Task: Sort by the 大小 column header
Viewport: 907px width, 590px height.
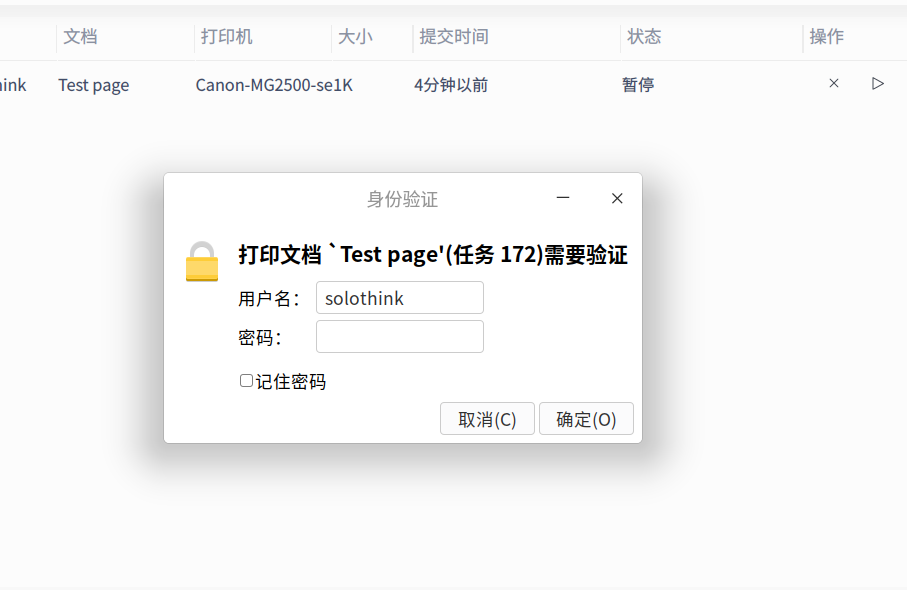Action: [x=355, y=37]
